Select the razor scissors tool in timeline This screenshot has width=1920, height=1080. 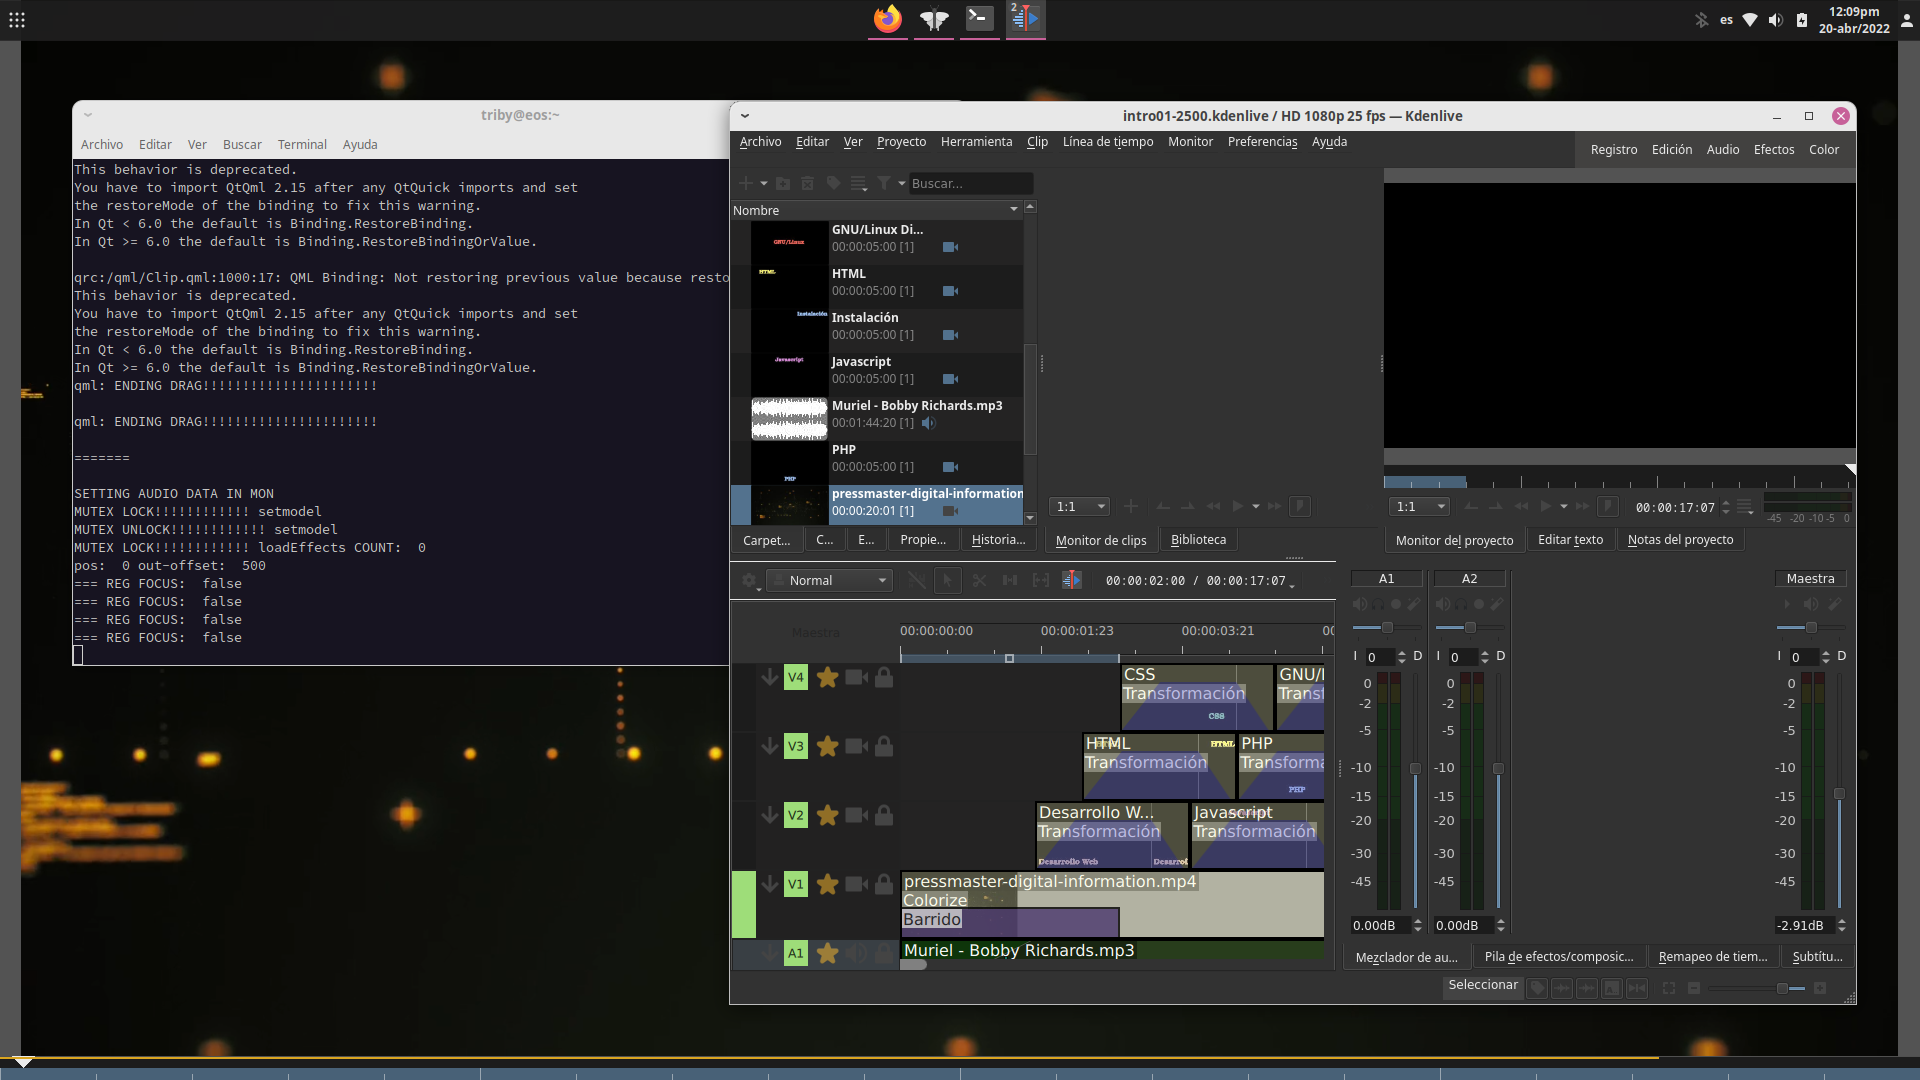pos(979,580)
